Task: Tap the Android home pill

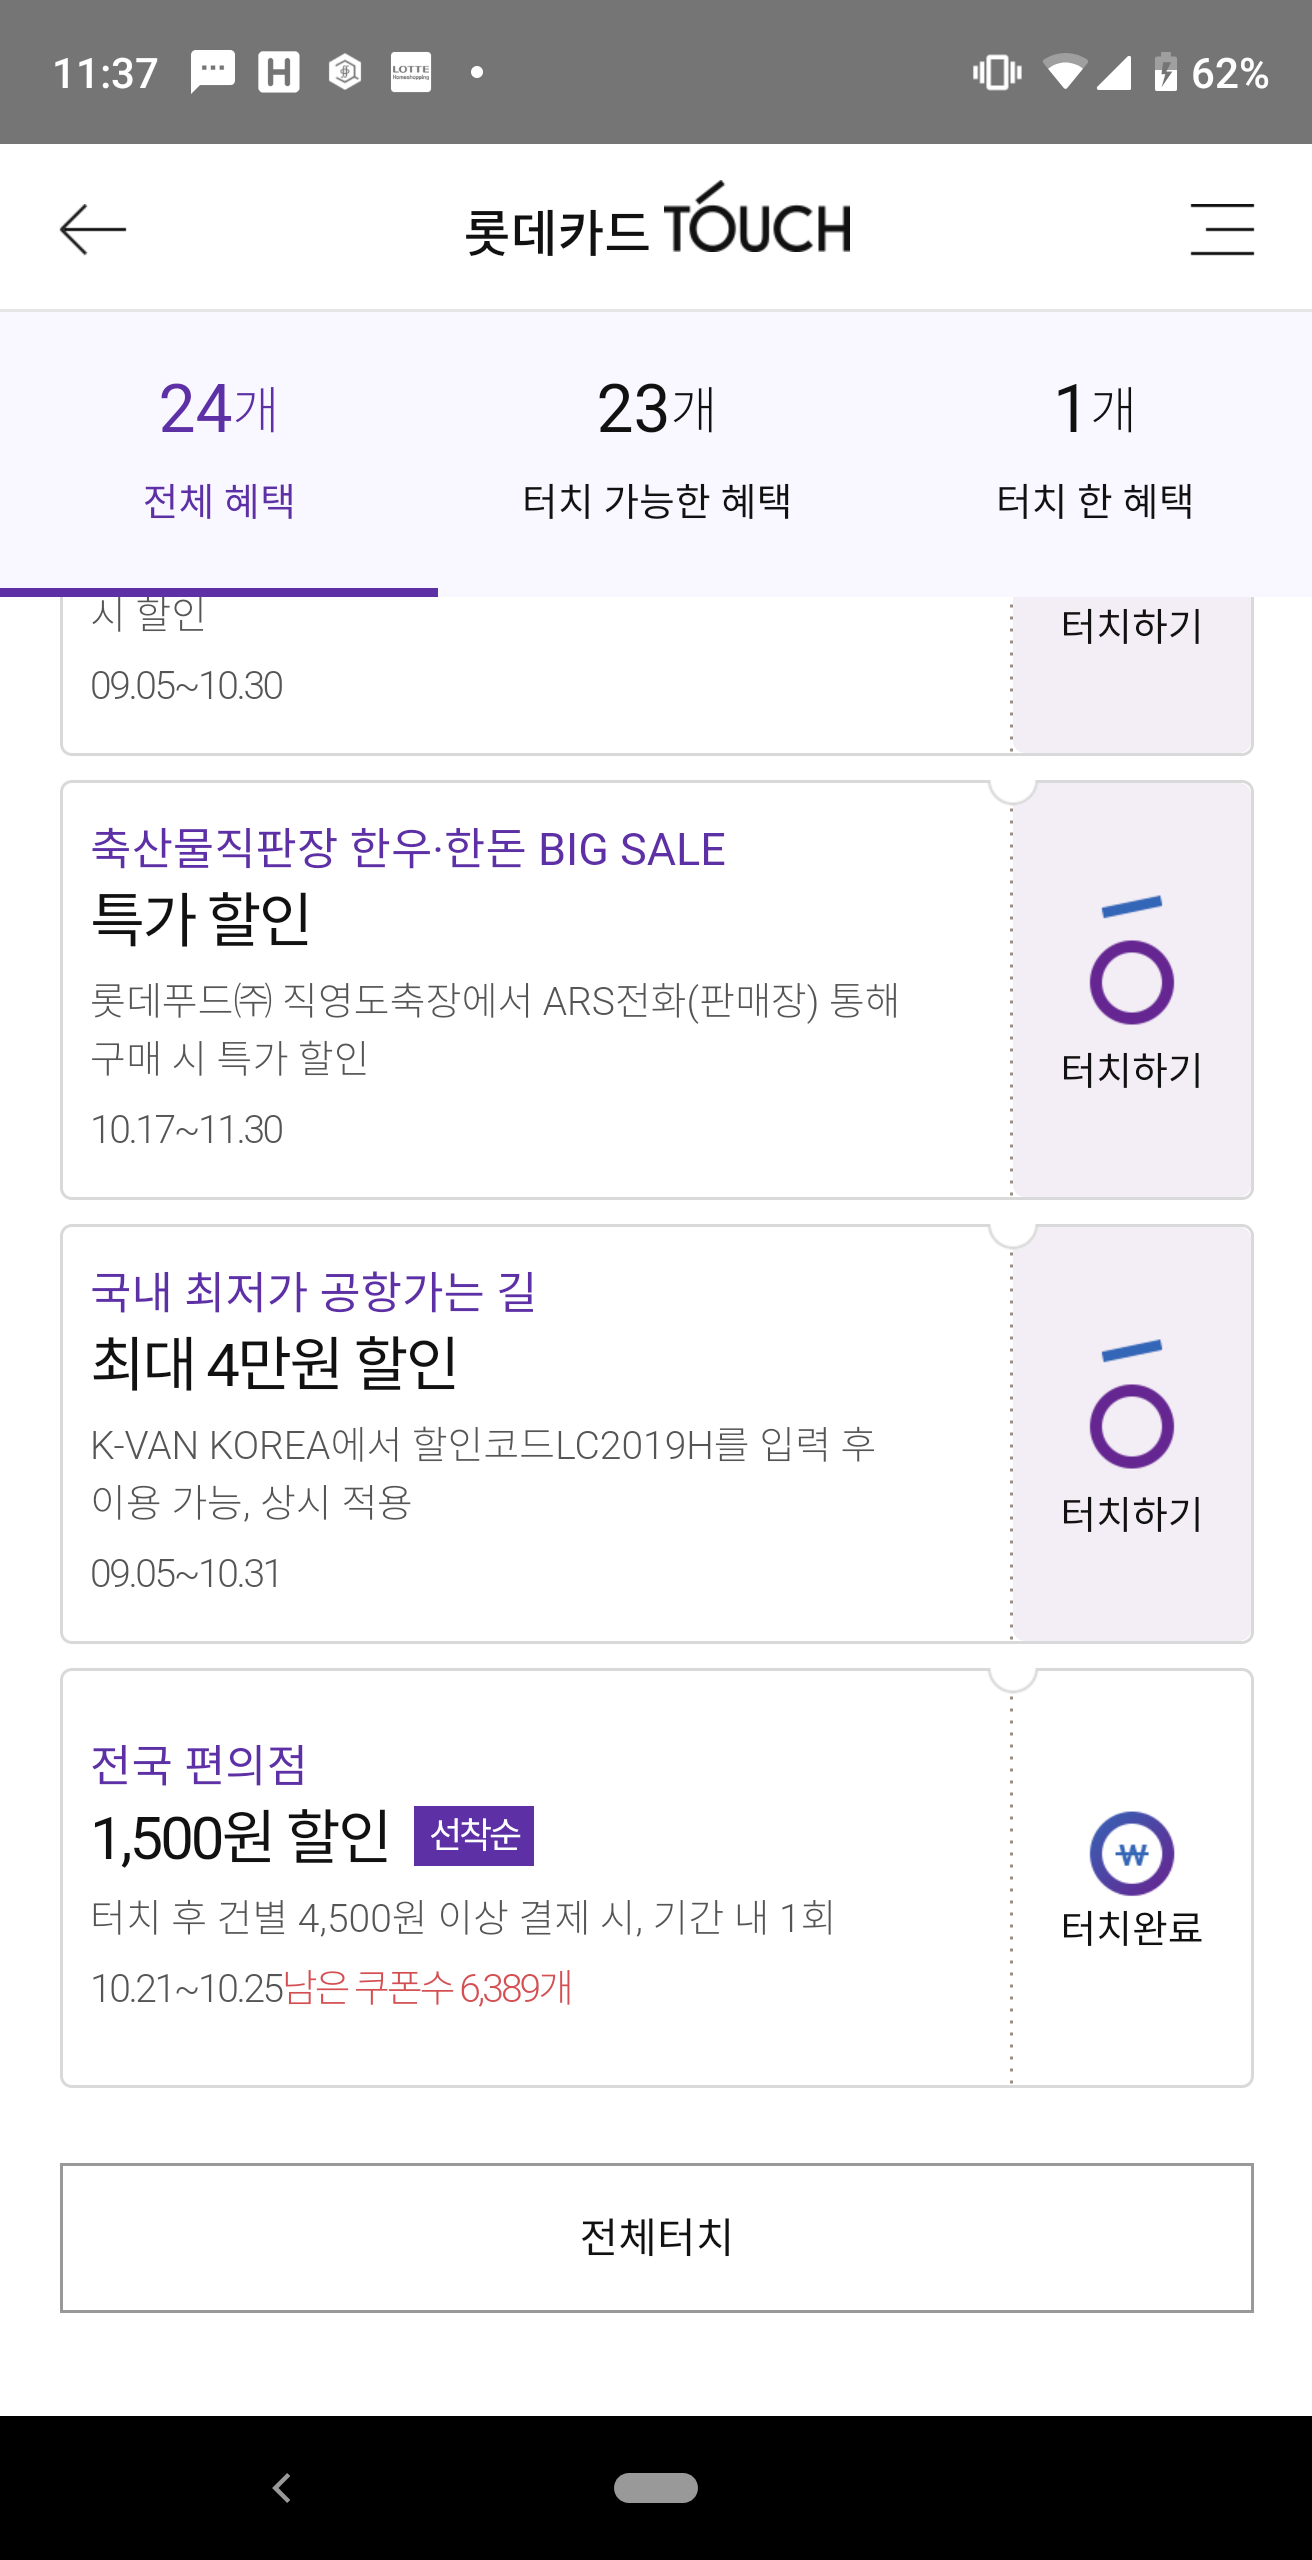Action: tap(656, 2487)
